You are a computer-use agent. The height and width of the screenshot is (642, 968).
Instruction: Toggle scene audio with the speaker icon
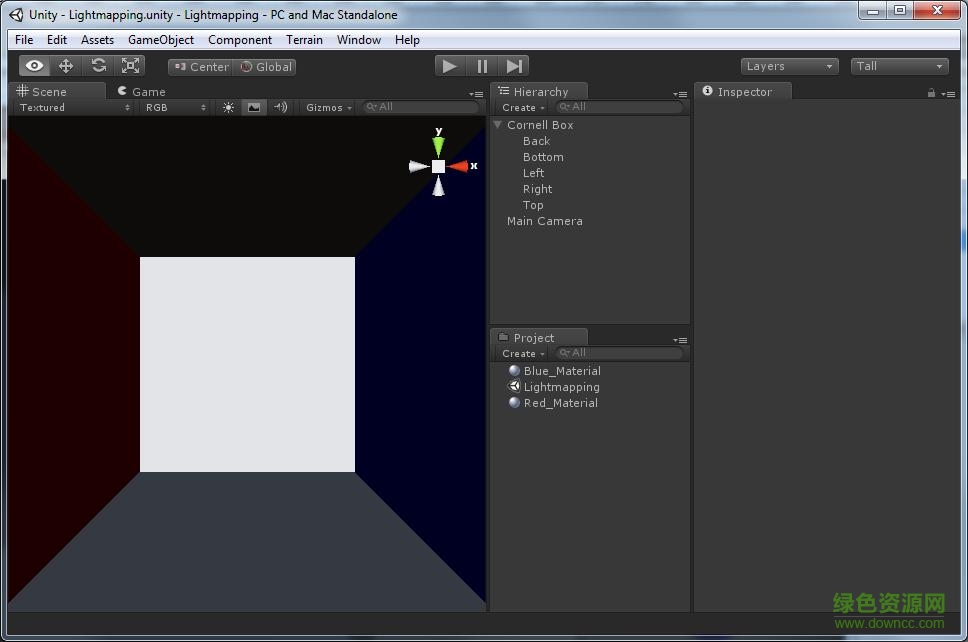pyautogui.click(x=281, y=107)
